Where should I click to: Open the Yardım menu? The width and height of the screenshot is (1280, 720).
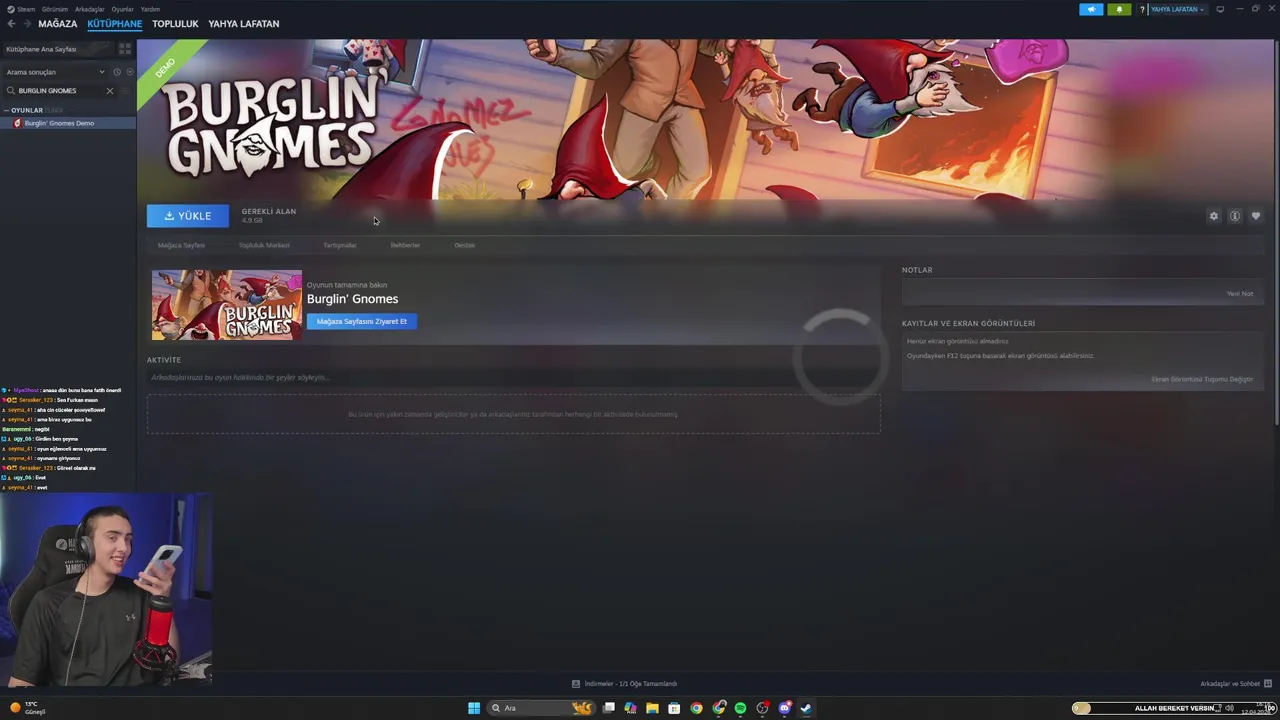click(150, 9)
